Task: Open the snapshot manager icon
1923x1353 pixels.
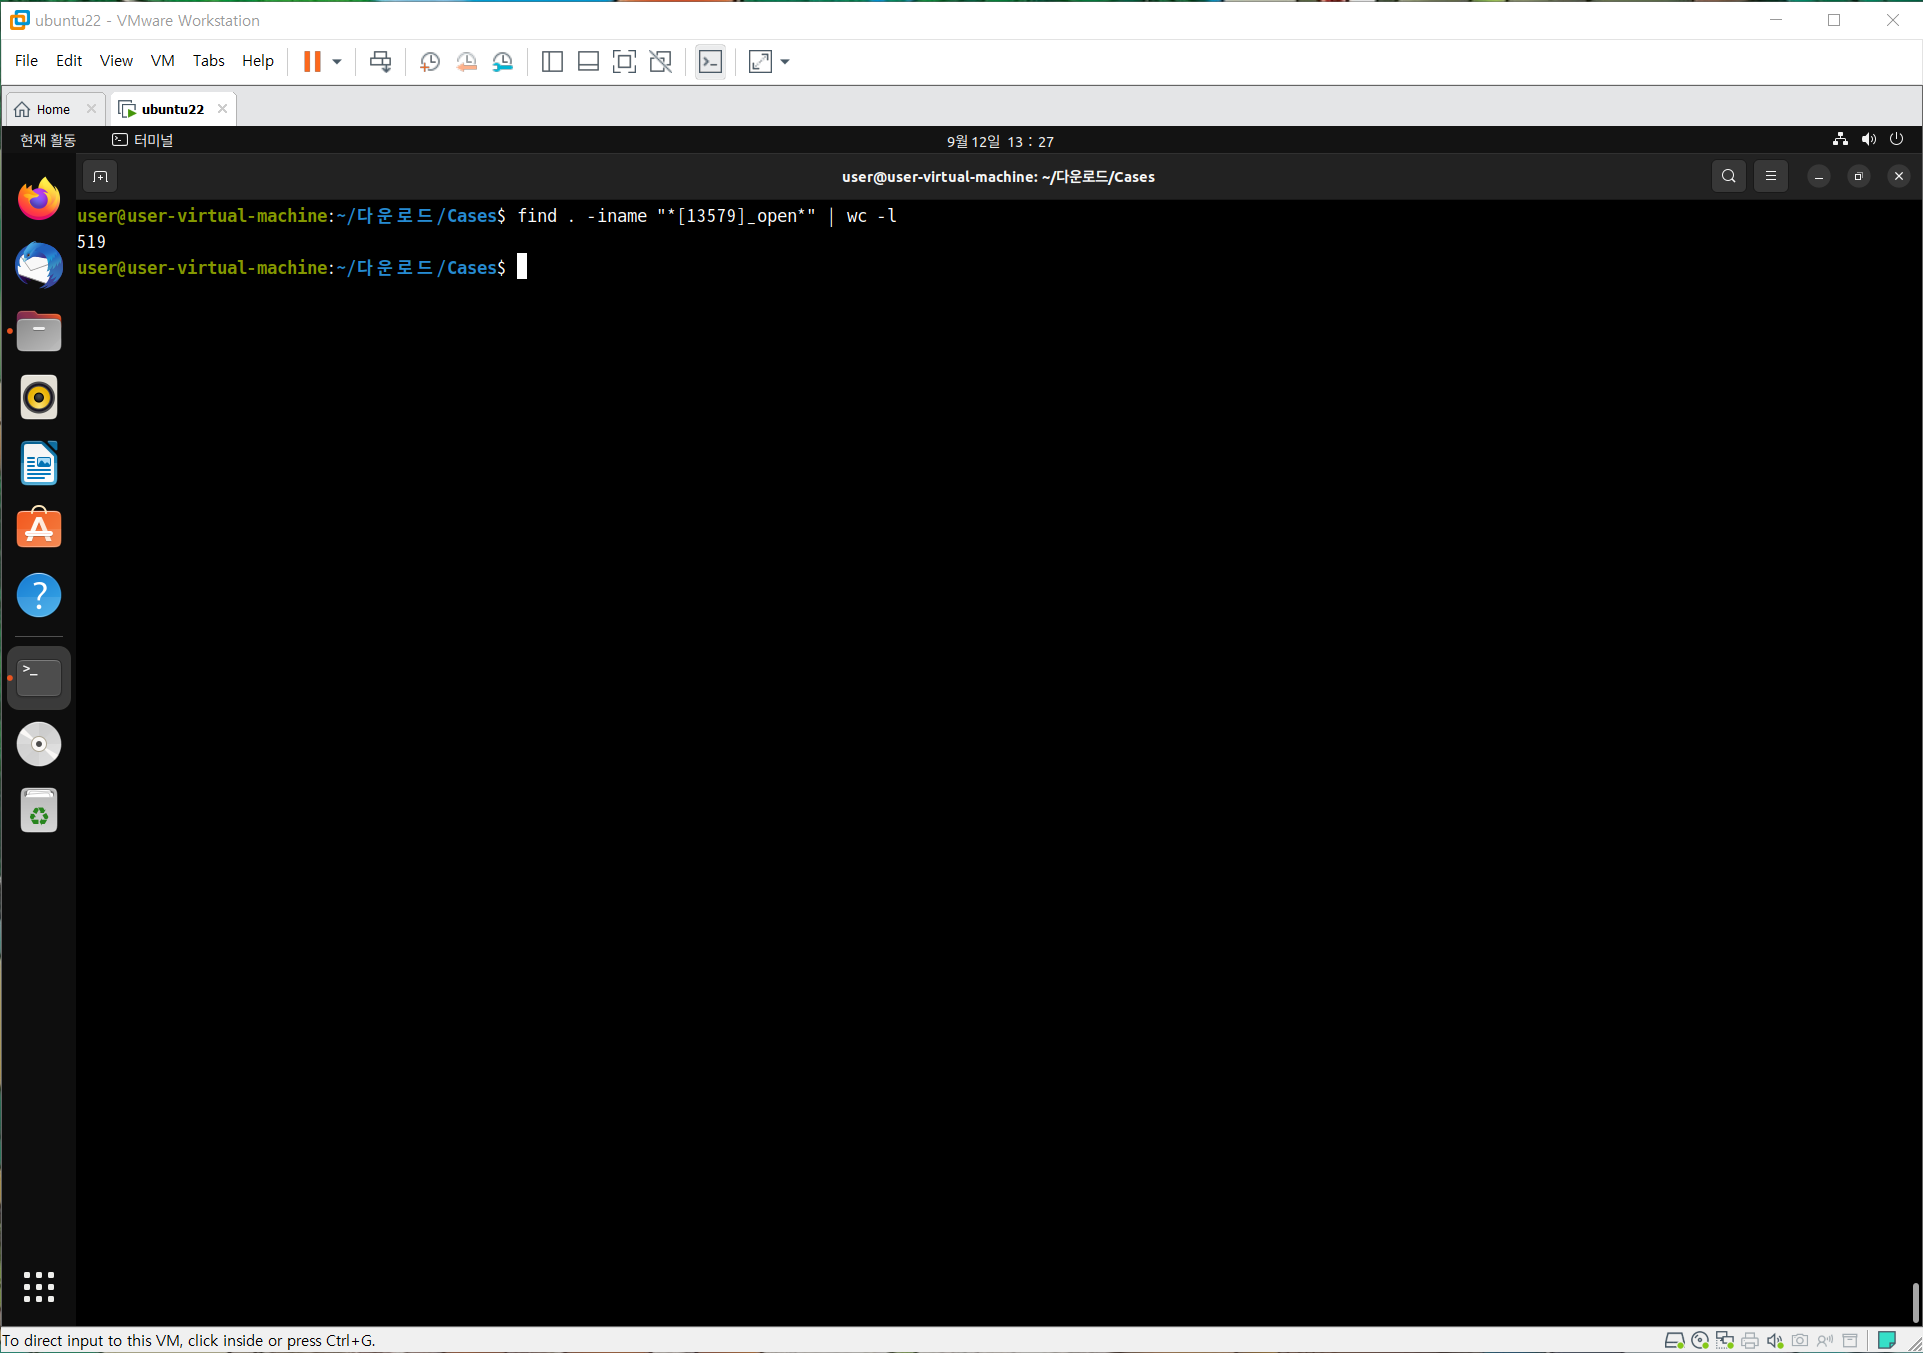Action: pos(503,62)
